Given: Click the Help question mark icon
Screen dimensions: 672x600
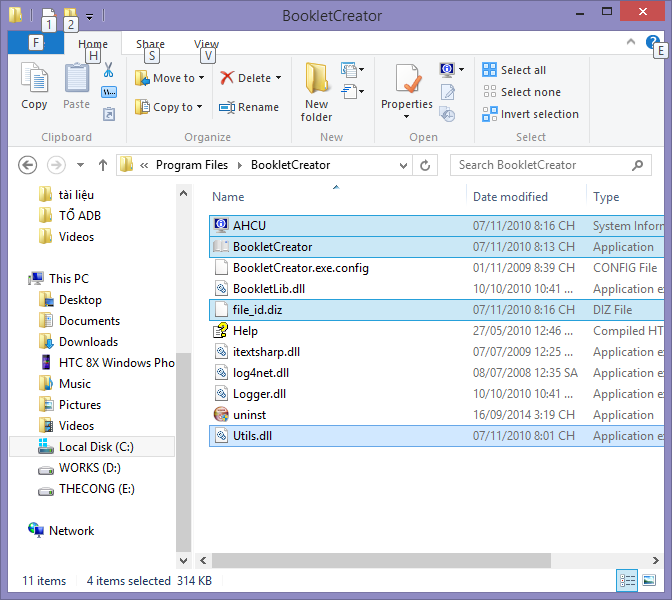Looking at the screenshot, I should click(652, 42).
